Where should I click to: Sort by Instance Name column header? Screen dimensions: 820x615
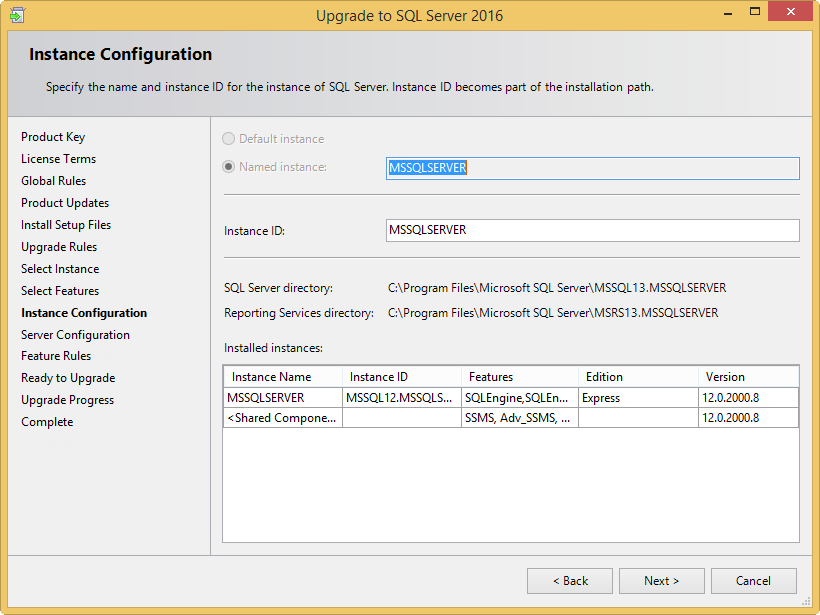[x=283, y=377]
